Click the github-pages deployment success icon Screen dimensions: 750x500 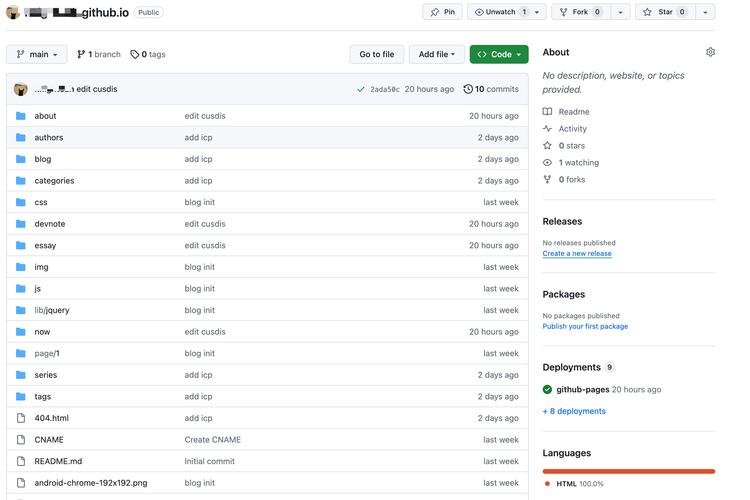coord(547,389)
